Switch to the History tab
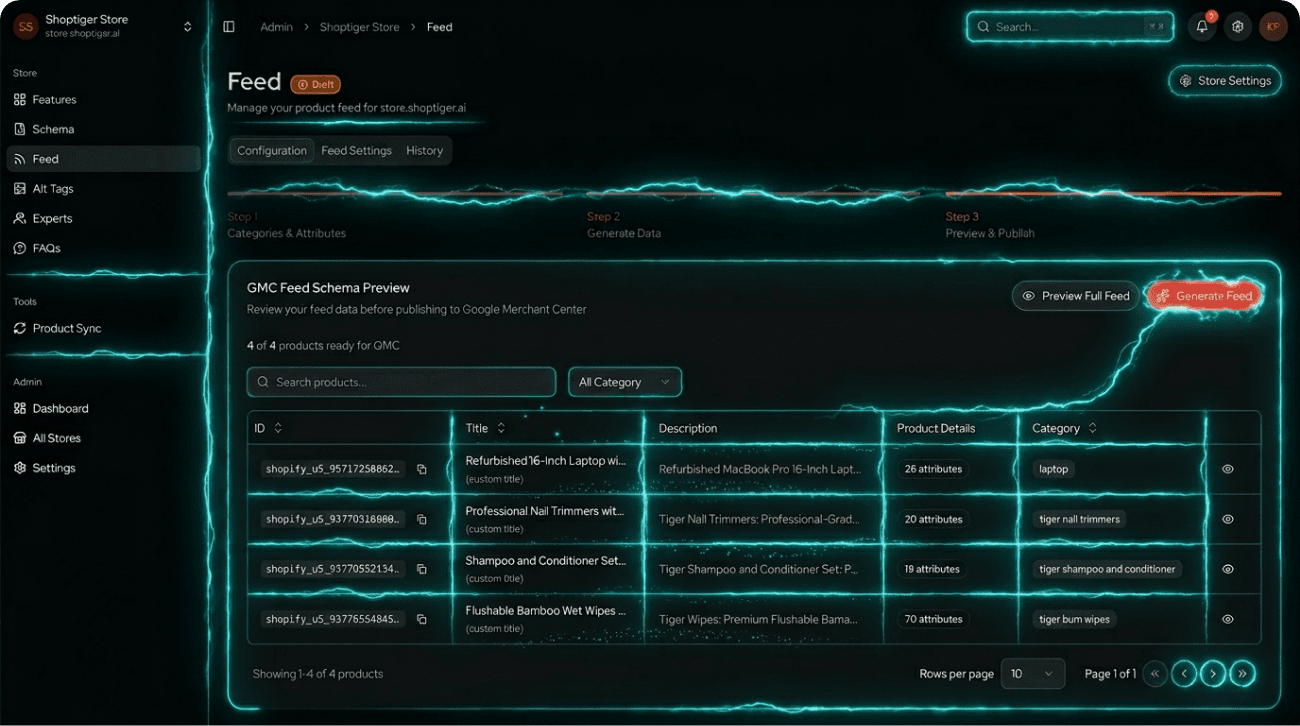The height and width of the screenshot is (726, 1300). pyautogui.click(x=424, y=151)
